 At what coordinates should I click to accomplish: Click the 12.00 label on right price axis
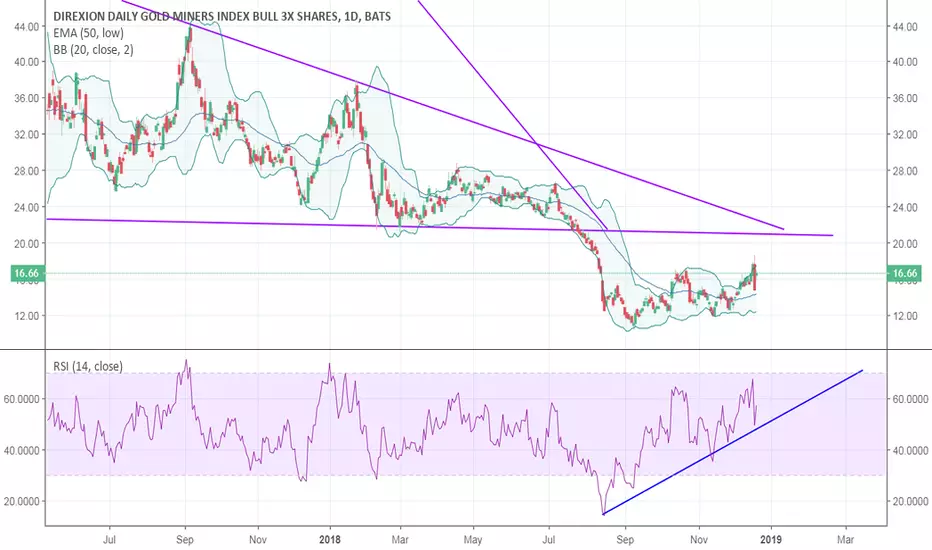(x=904, y=316)
